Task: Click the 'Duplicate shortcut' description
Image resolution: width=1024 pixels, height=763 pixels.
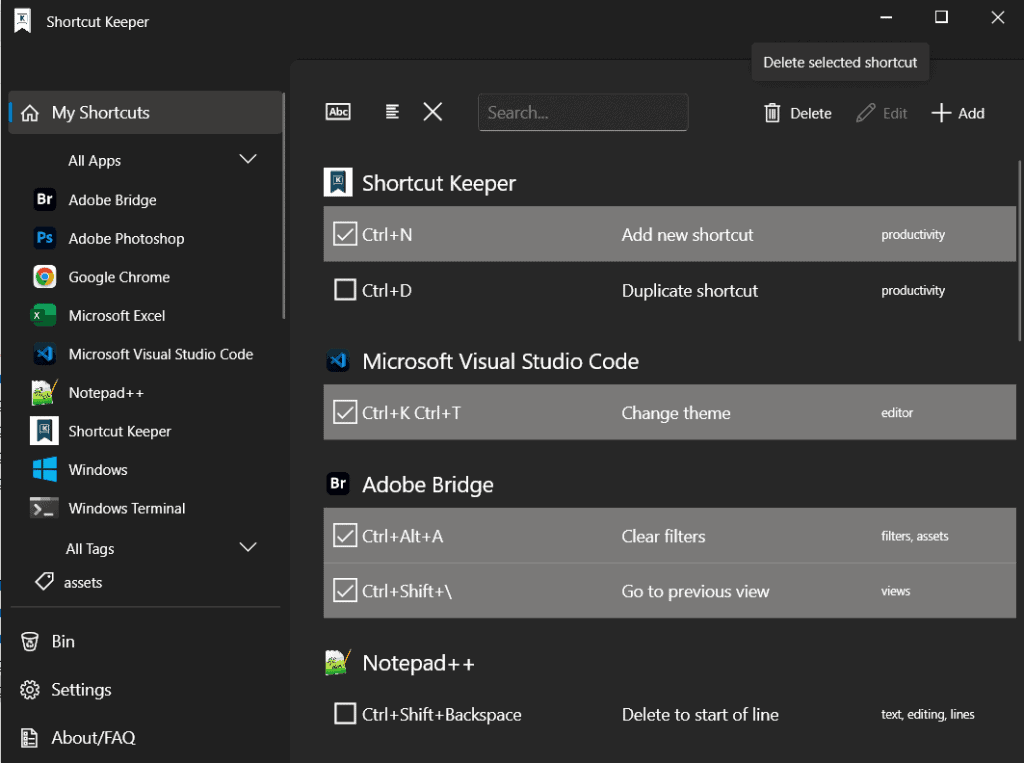Action: (690, 290)
